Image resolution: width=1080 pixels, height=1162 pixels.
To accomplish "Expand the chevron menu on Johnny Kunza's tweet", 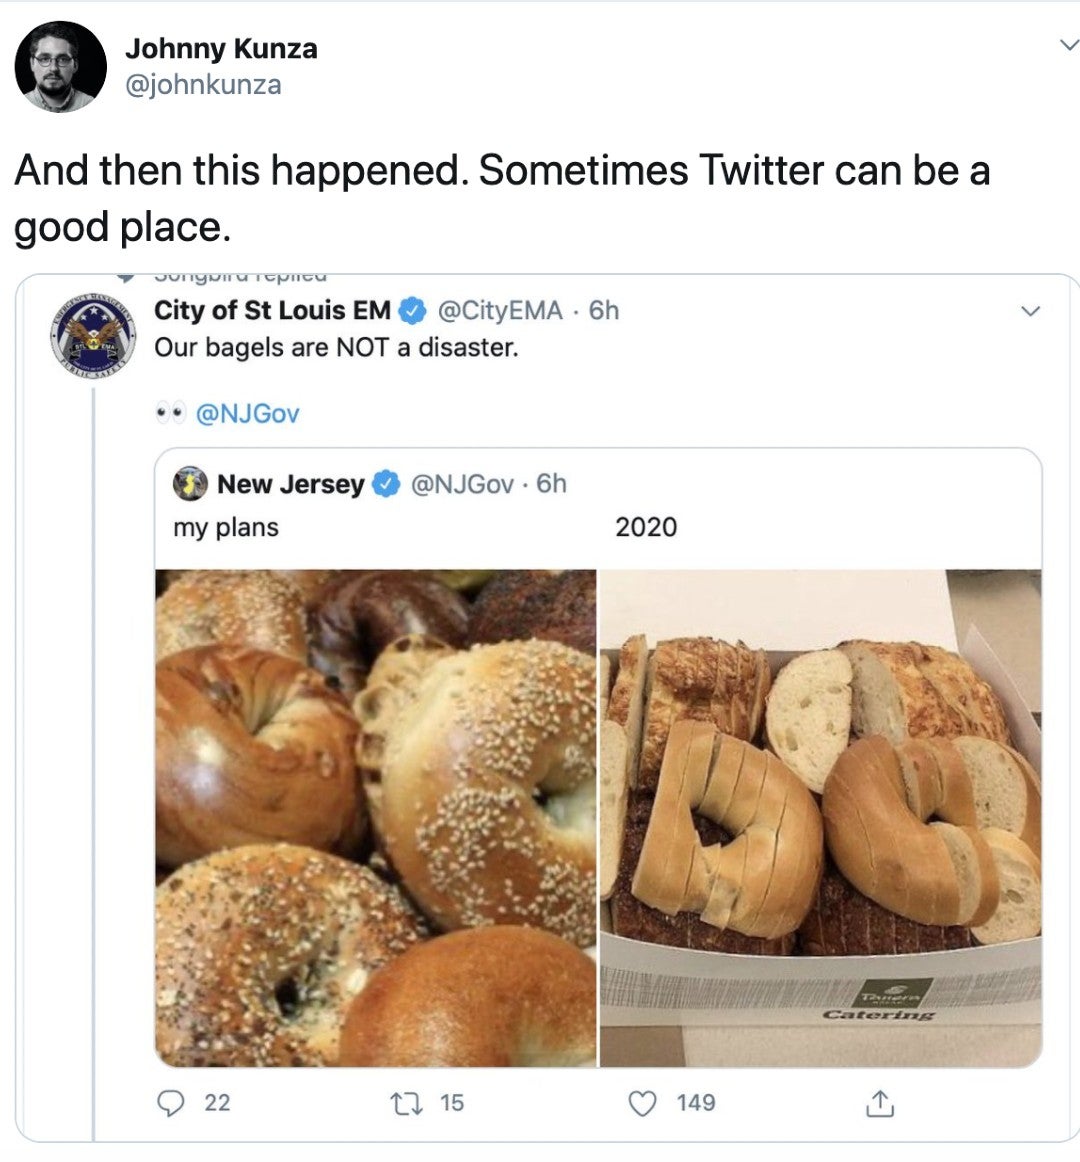I will (x=1069, y=44).
